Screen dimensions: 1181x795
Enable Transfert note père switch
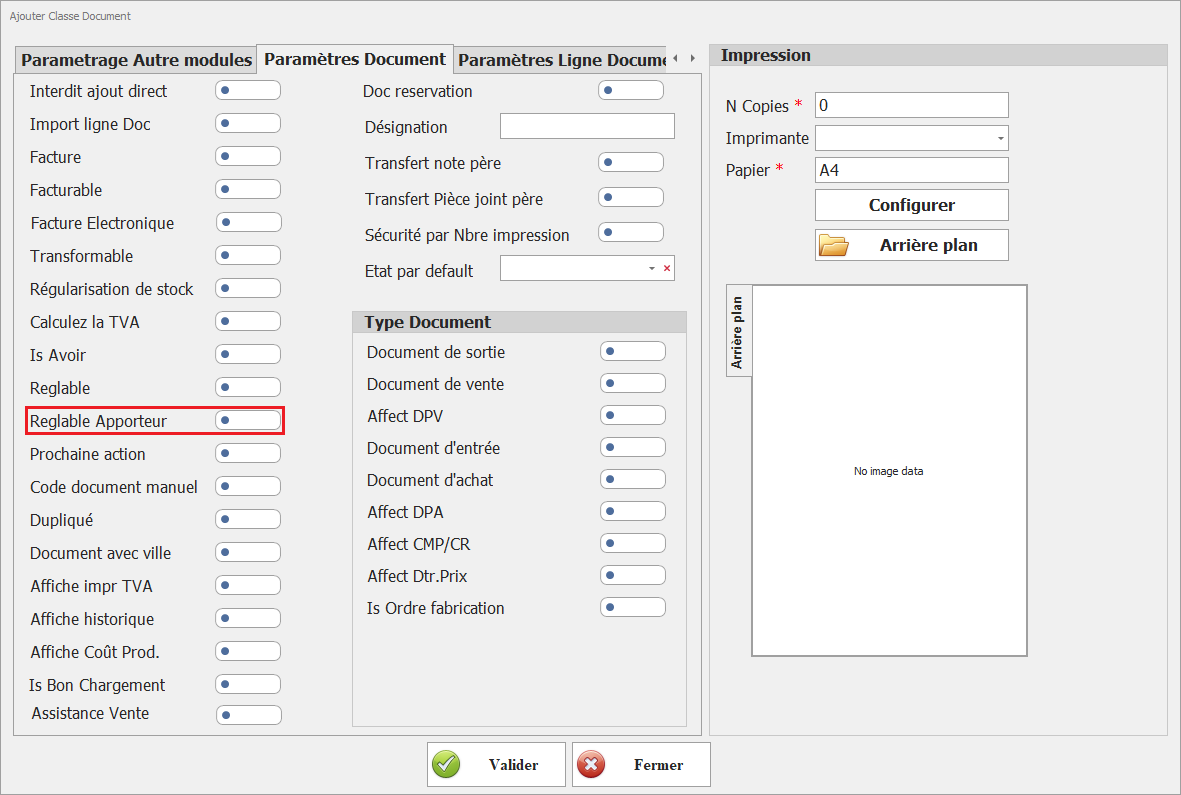[x=631, y=162]
